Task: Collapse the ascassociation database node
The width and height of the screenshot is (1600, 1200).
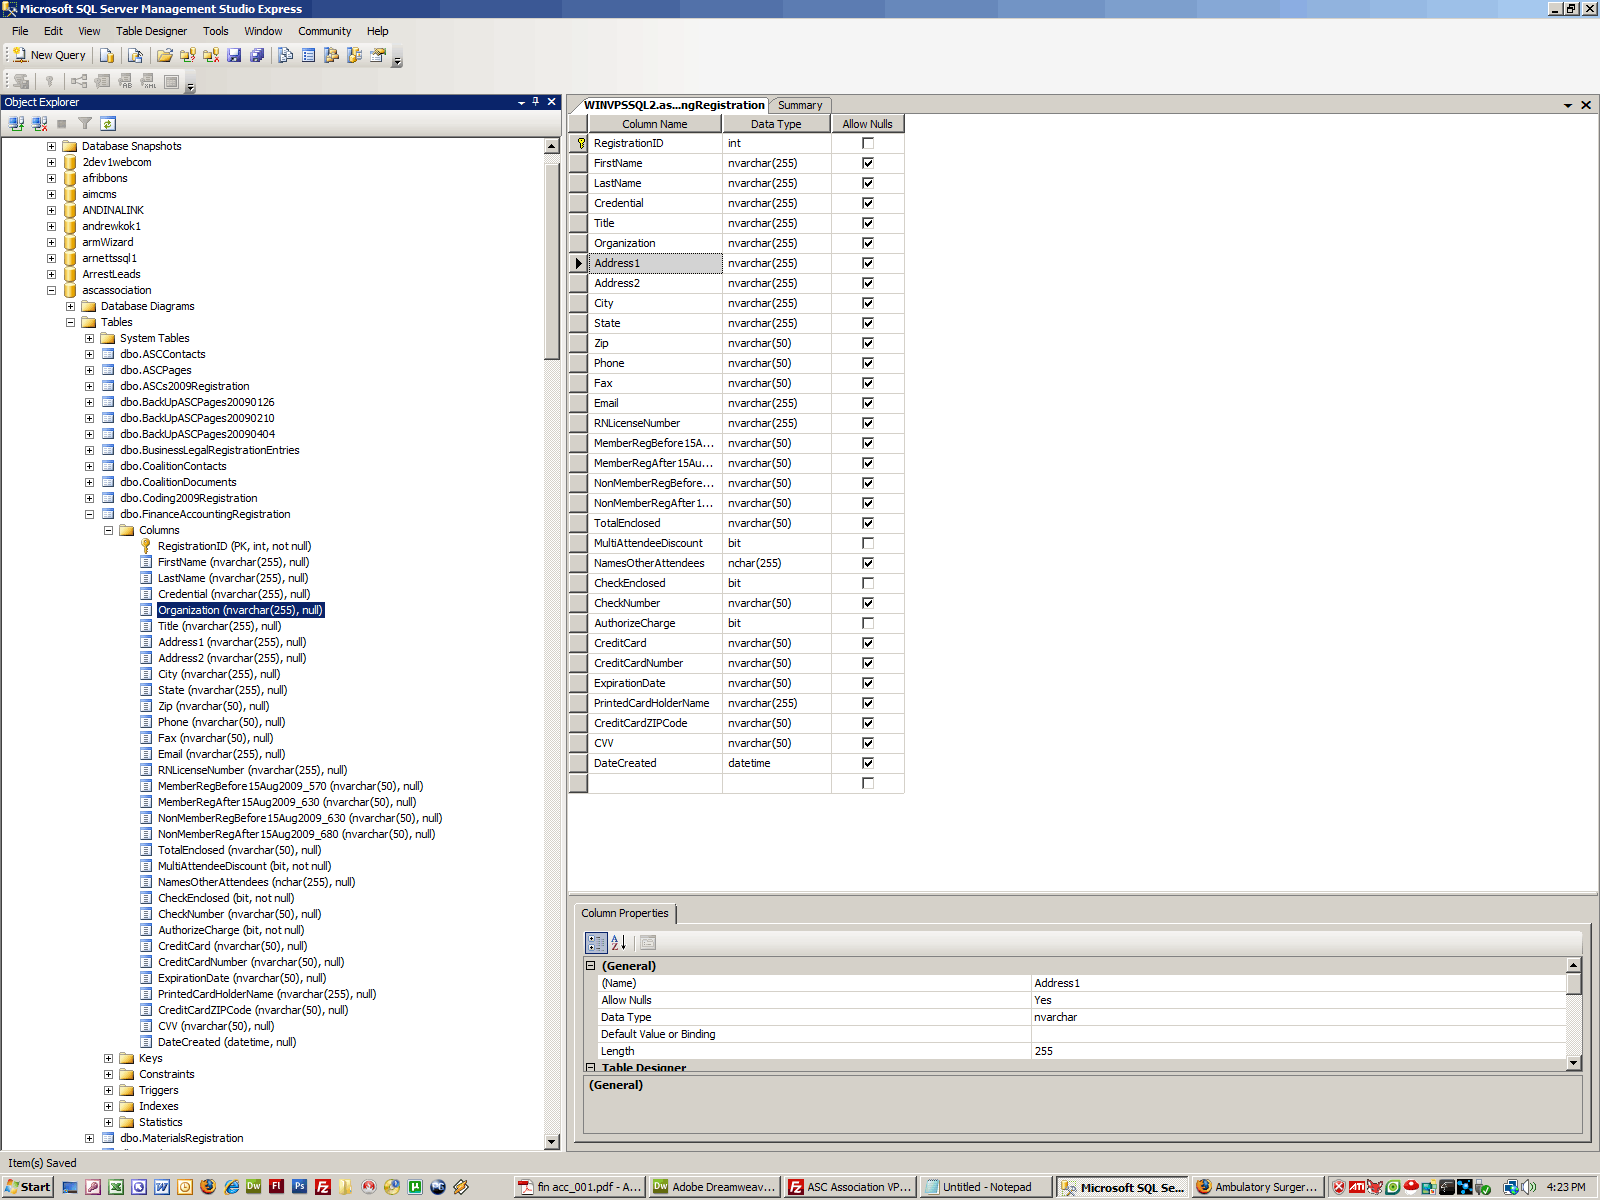Action: click(51, 290)
